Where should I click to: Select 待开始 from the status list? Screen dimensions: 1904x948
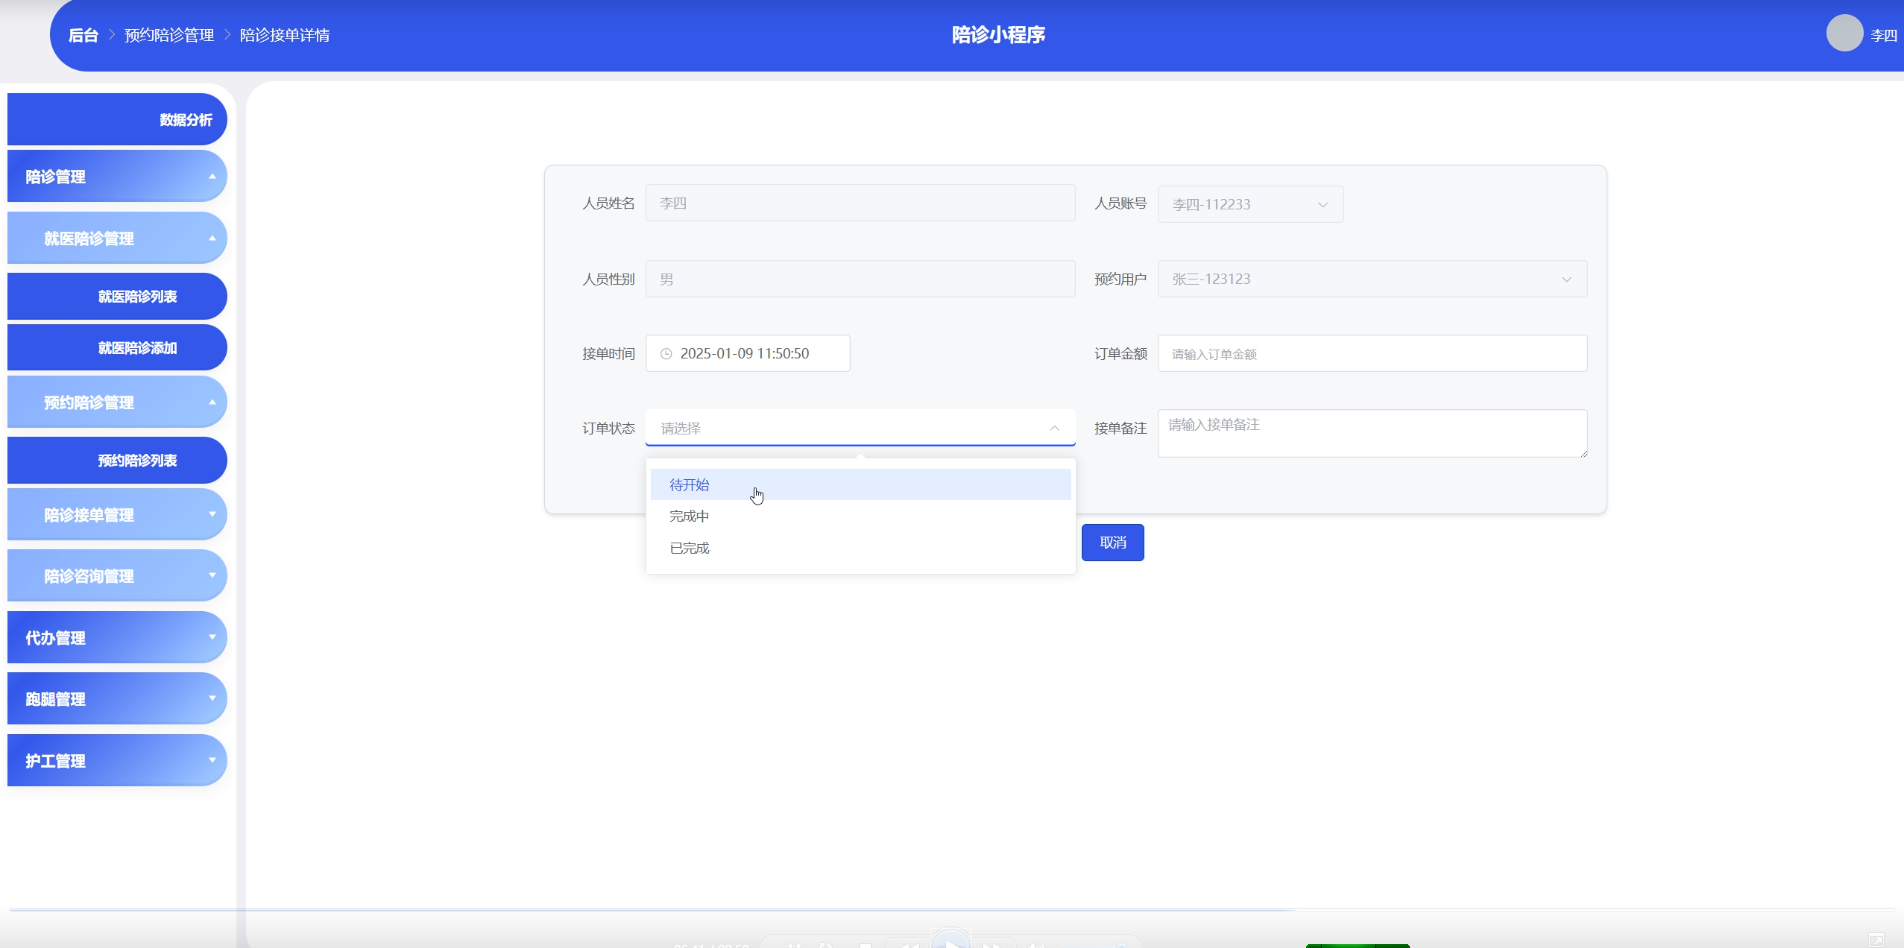tap(860, 485)
